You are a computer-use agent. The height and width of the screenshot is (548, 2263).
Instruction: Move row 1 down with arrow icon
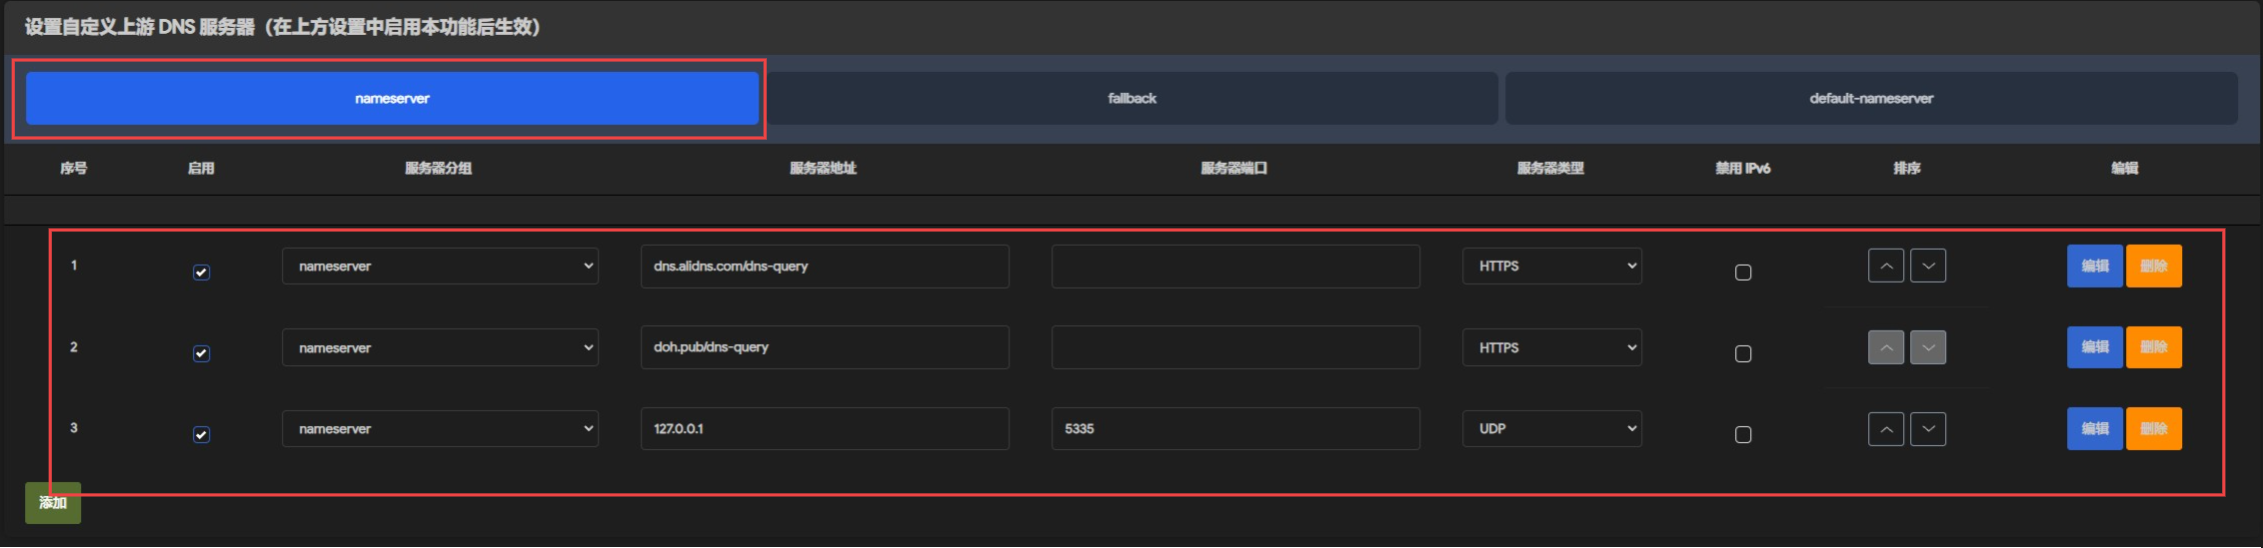pyautogui.click(x=1928, y=266)
